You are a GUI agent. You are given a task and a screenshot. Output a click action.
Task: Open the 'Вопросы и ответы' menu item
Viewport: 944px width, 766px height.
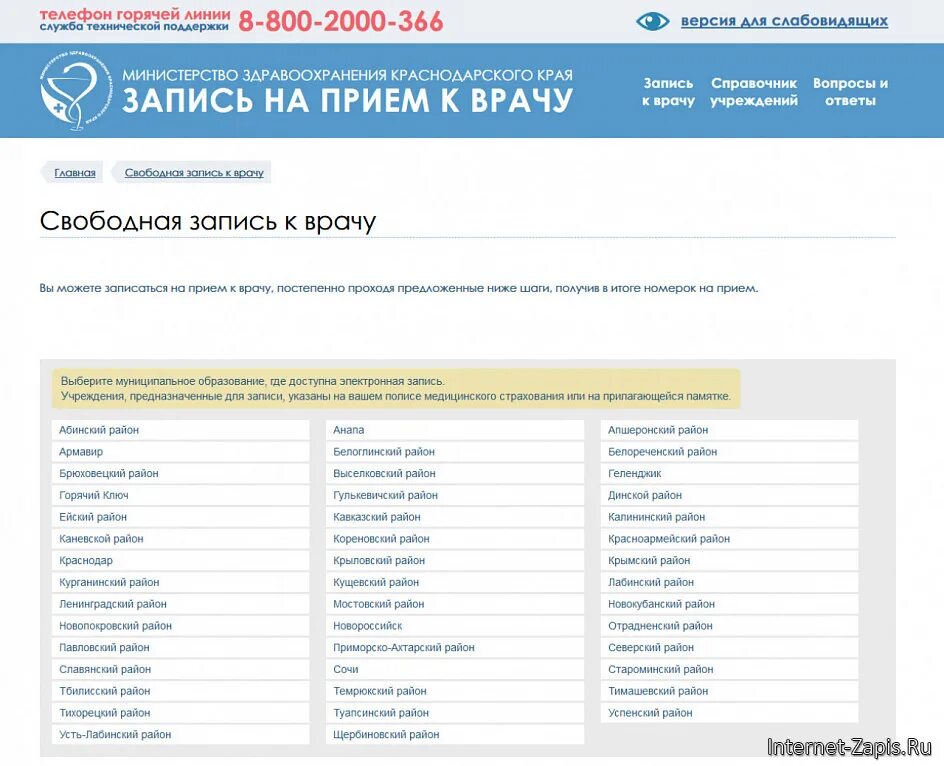pyautogui.click(x=850, y=92)
